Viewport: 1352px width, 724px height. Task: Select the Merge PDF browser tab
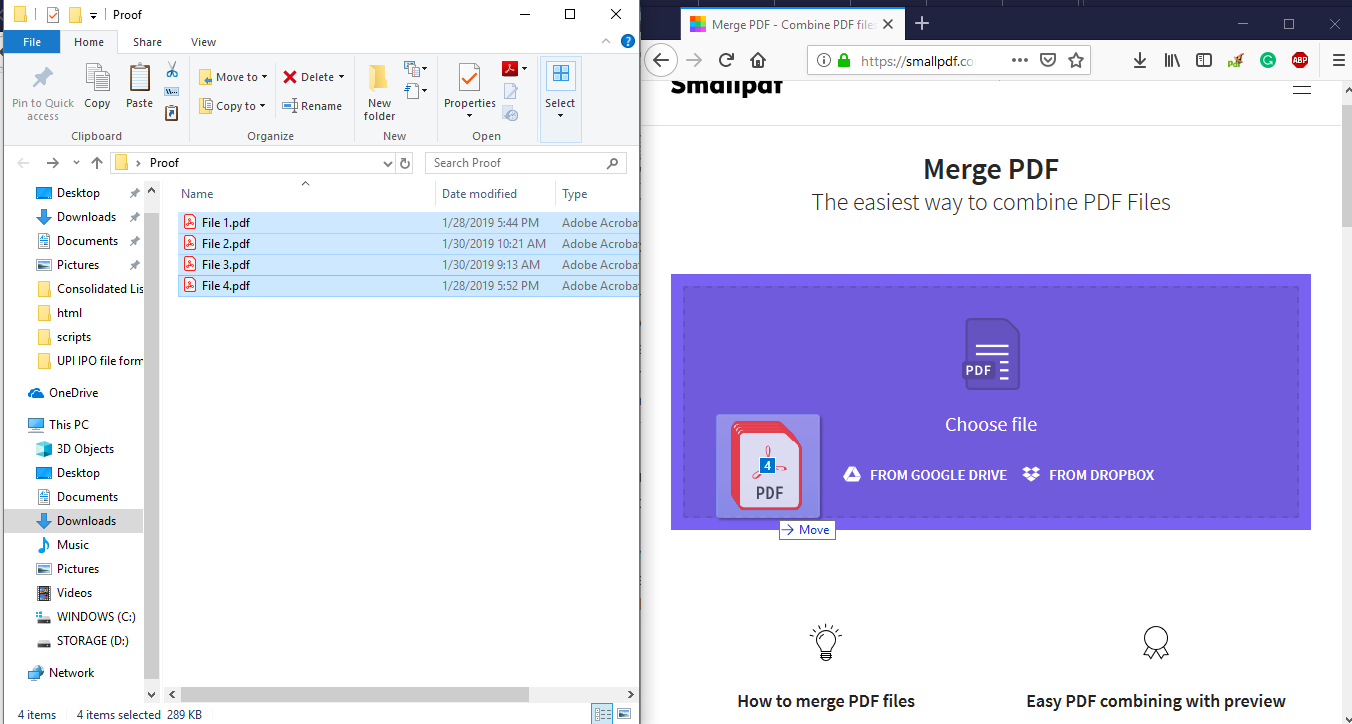[x=793, y=24]
